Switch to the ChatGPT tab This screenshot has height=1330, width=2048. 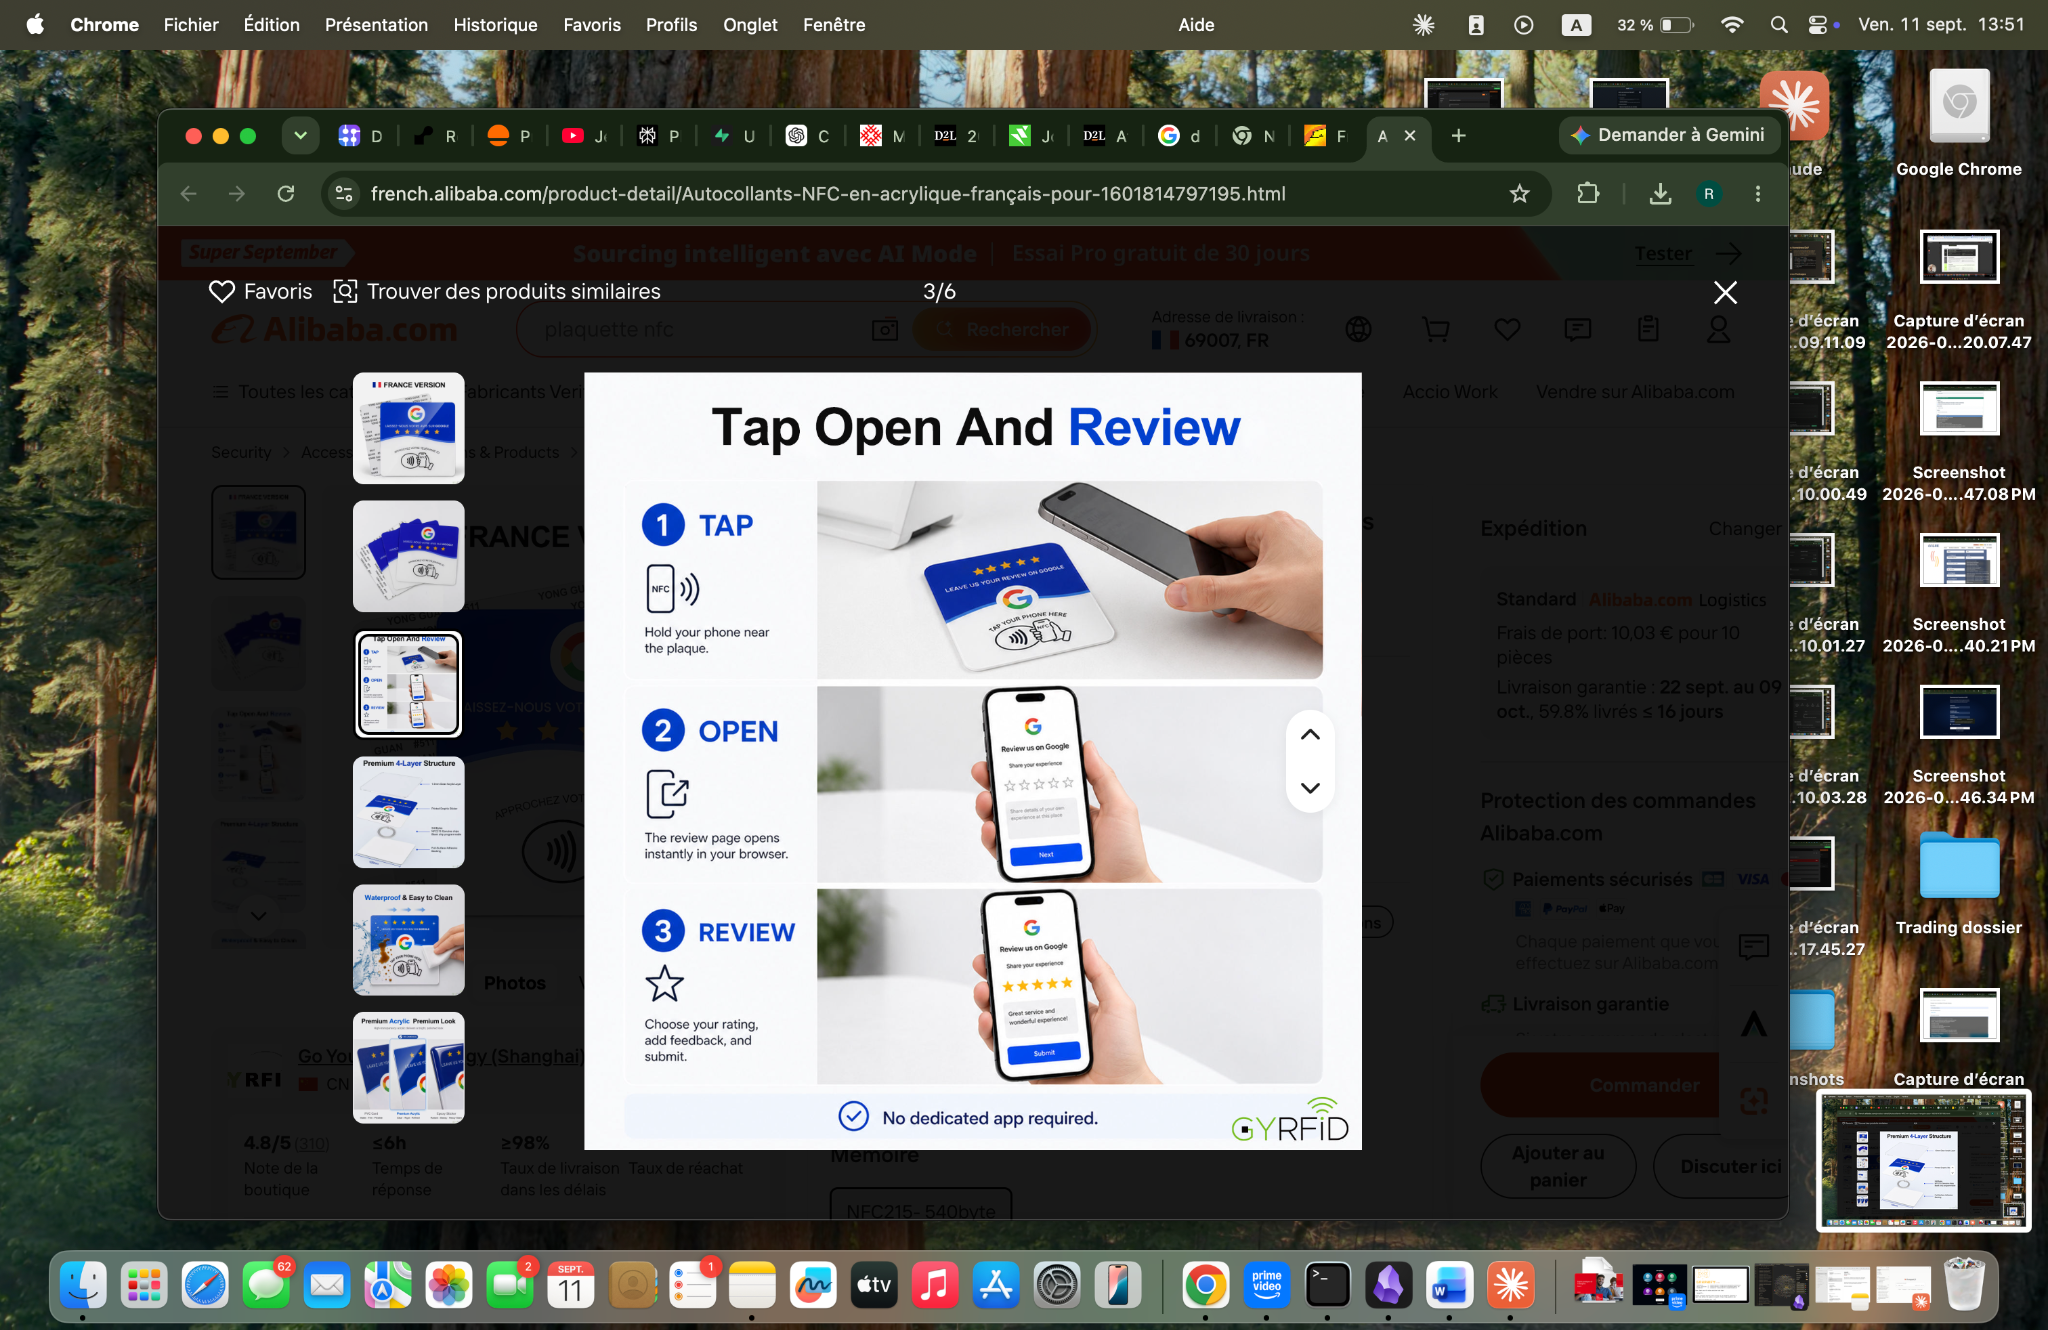[808, 136]
